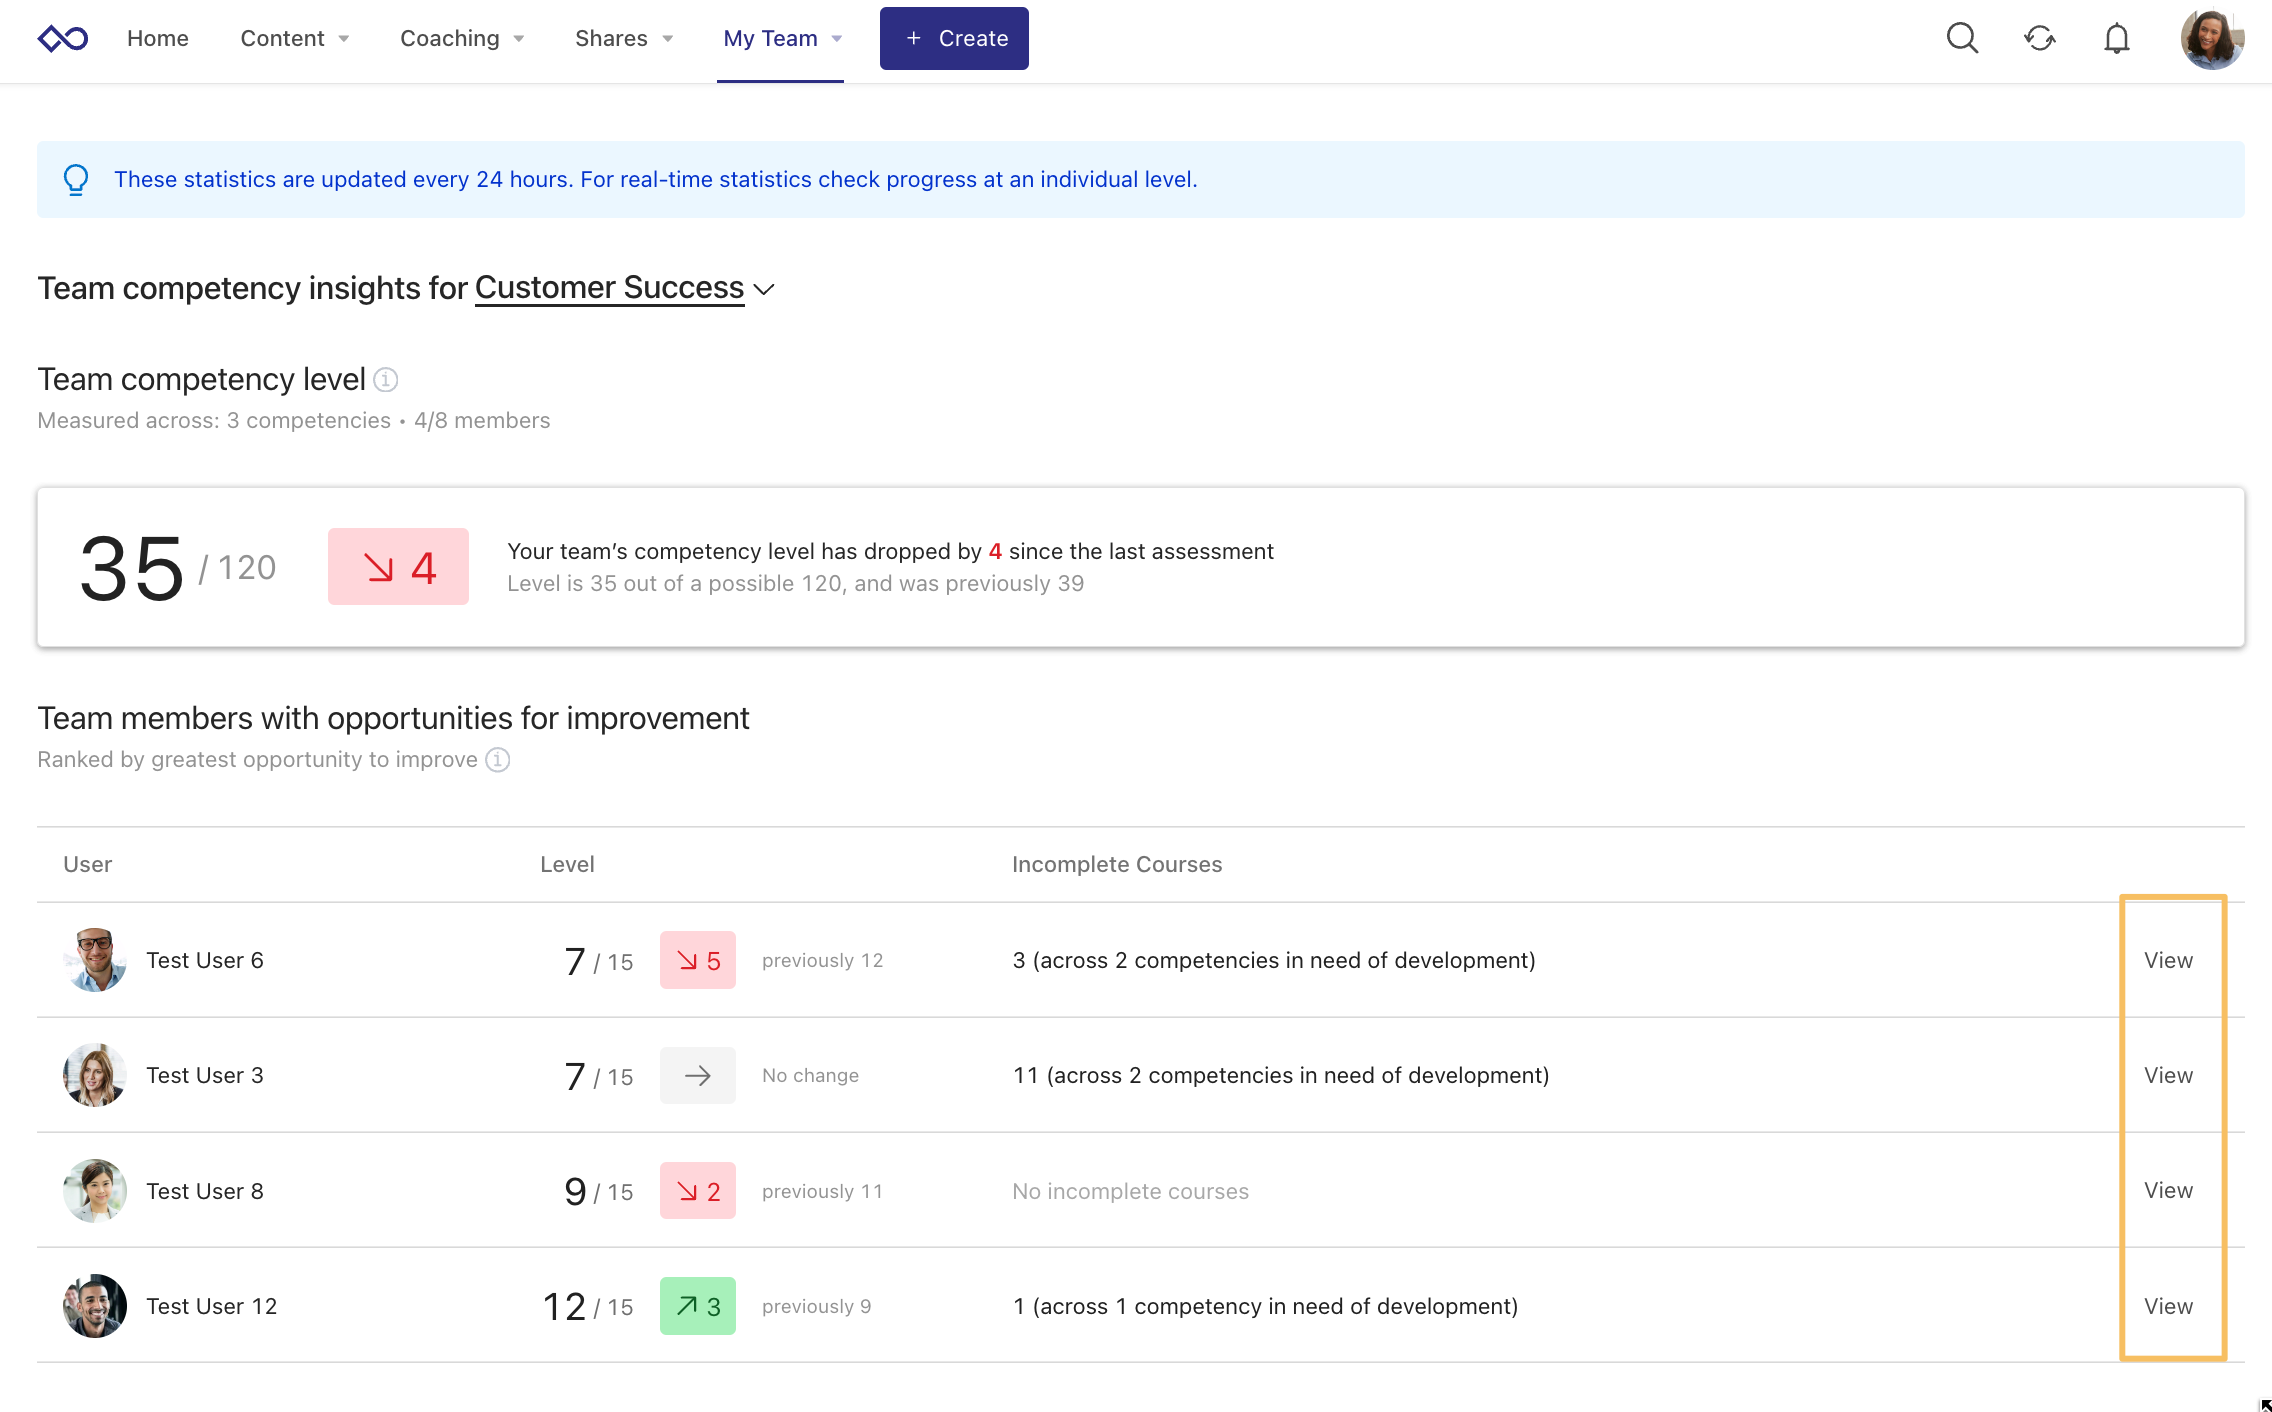The width and height of the screenshot is (2272, 1412).
Task: Click Test User 6 avatar
Action: (x=95, y=960)
